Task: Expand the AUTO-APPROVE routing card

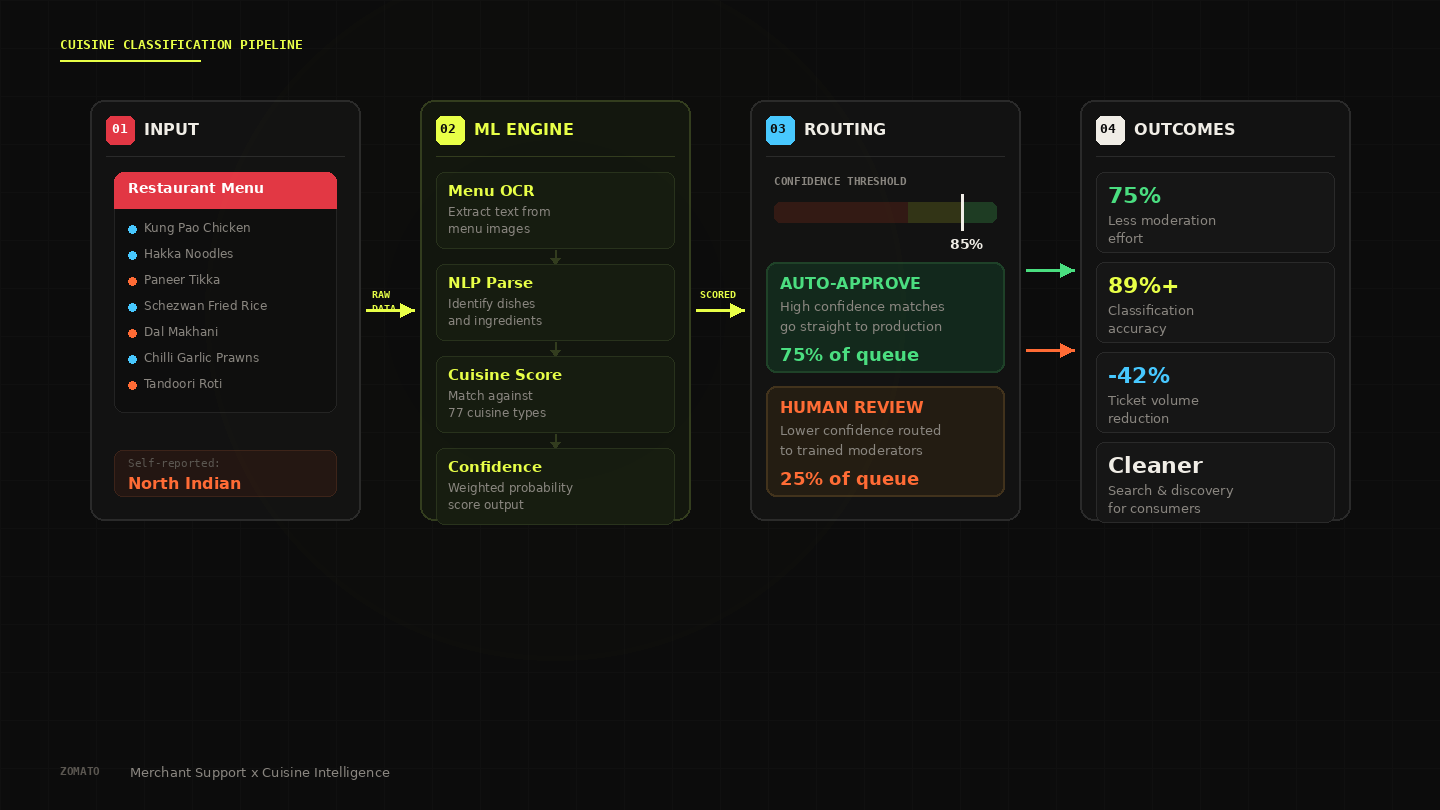Action: click(x=885, y=317)
